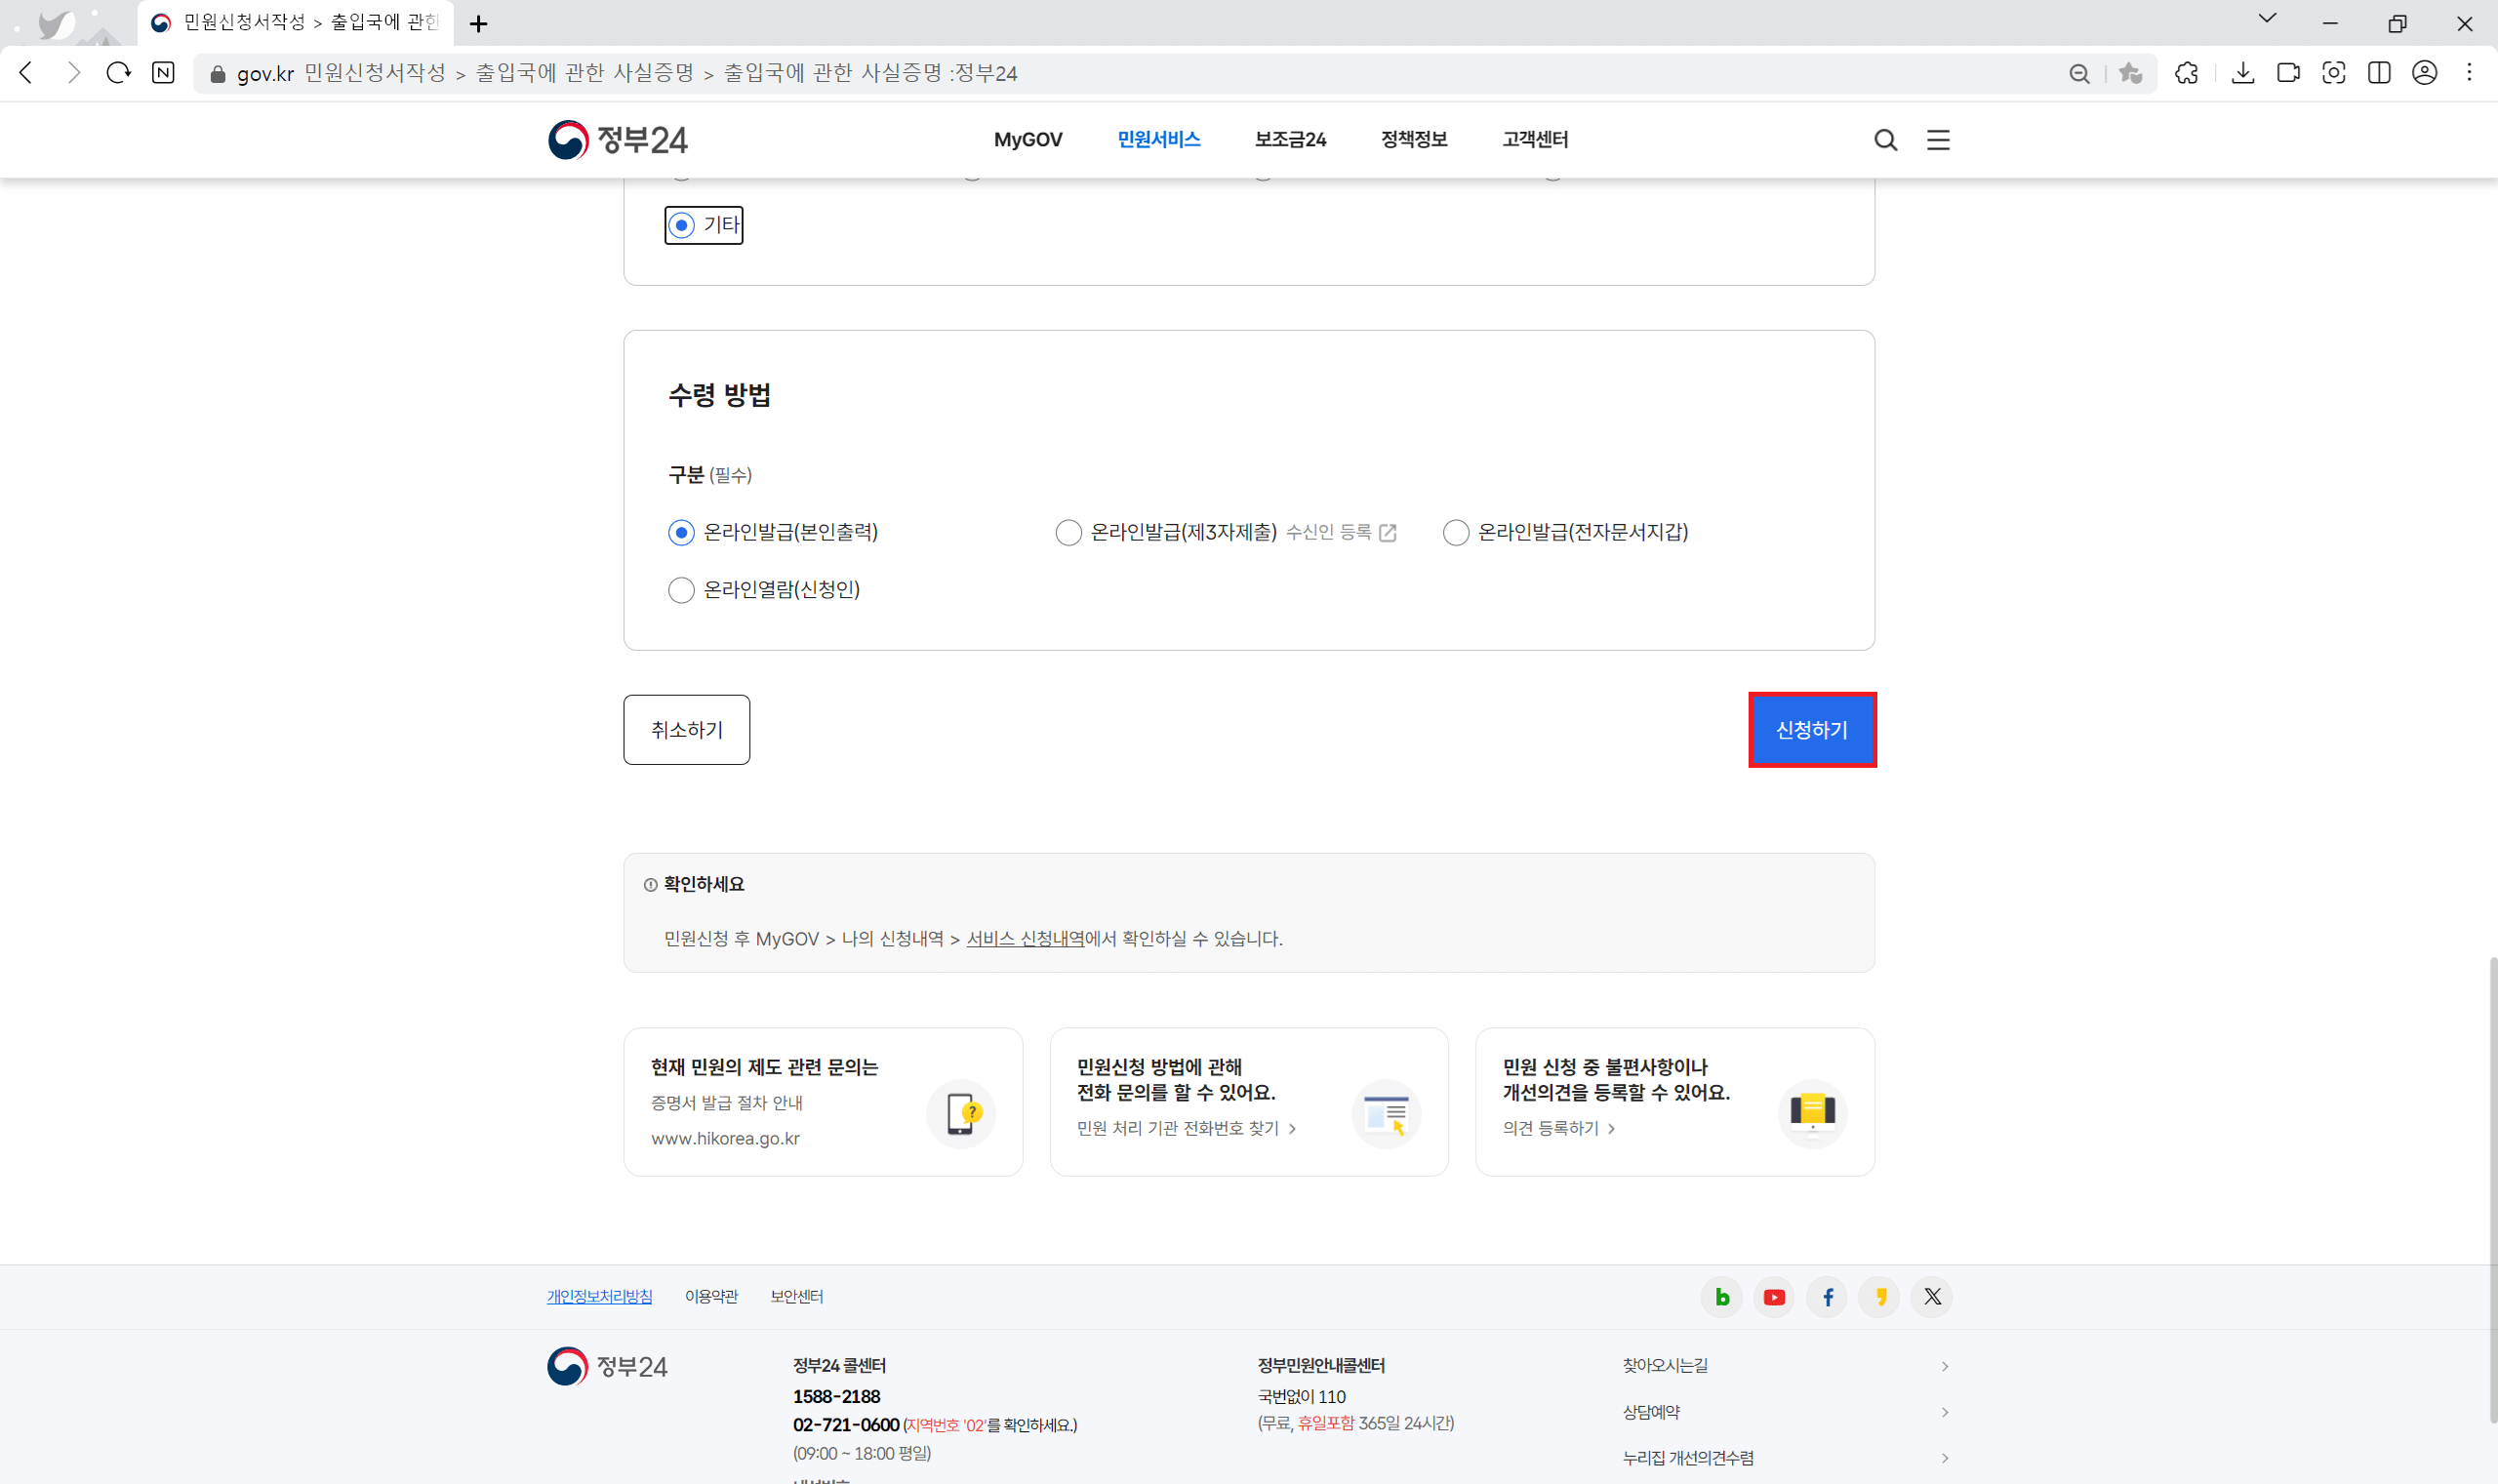Open the MyGOV menu item
The width and height of the screenshot is (2498, 1484).
point(1027,140)
